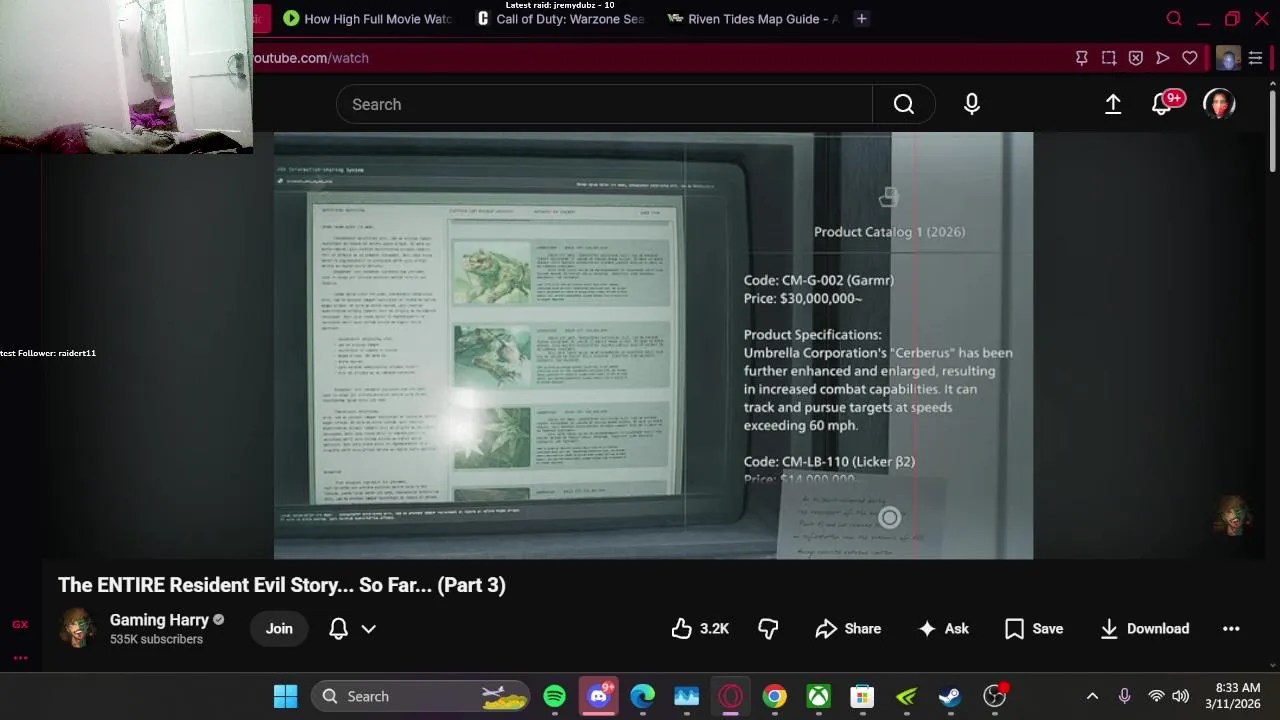This screenshot has height=720, width=1280.
Task: Open sidebar three-dot setup menu
Action: 20,658
